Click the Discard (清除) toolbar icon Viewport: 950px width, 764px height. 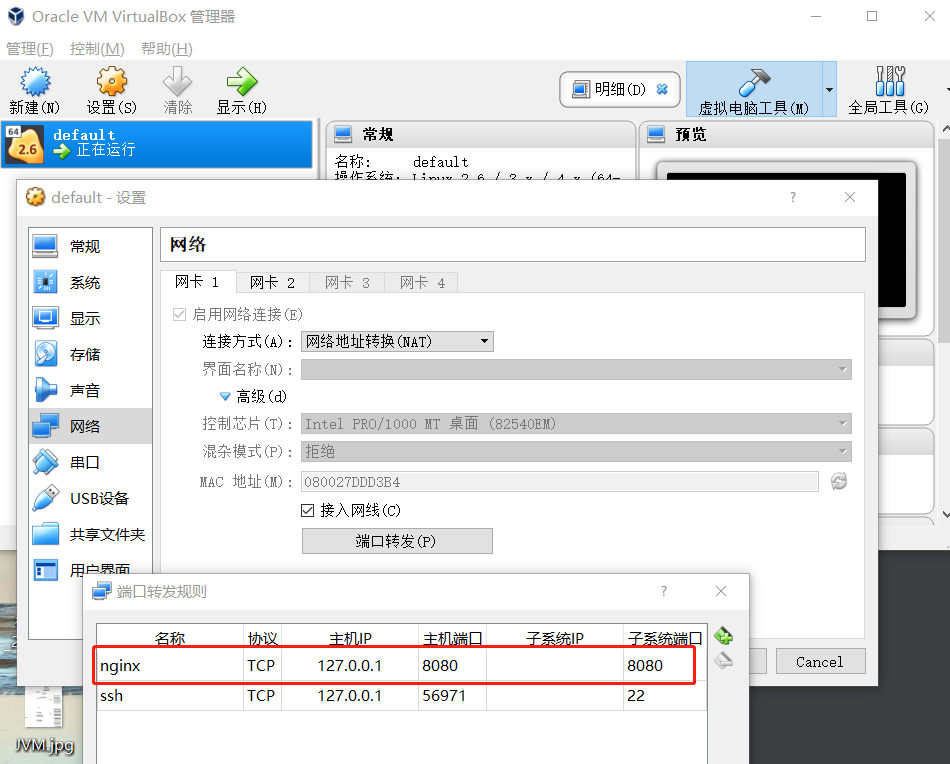[178, 91]
